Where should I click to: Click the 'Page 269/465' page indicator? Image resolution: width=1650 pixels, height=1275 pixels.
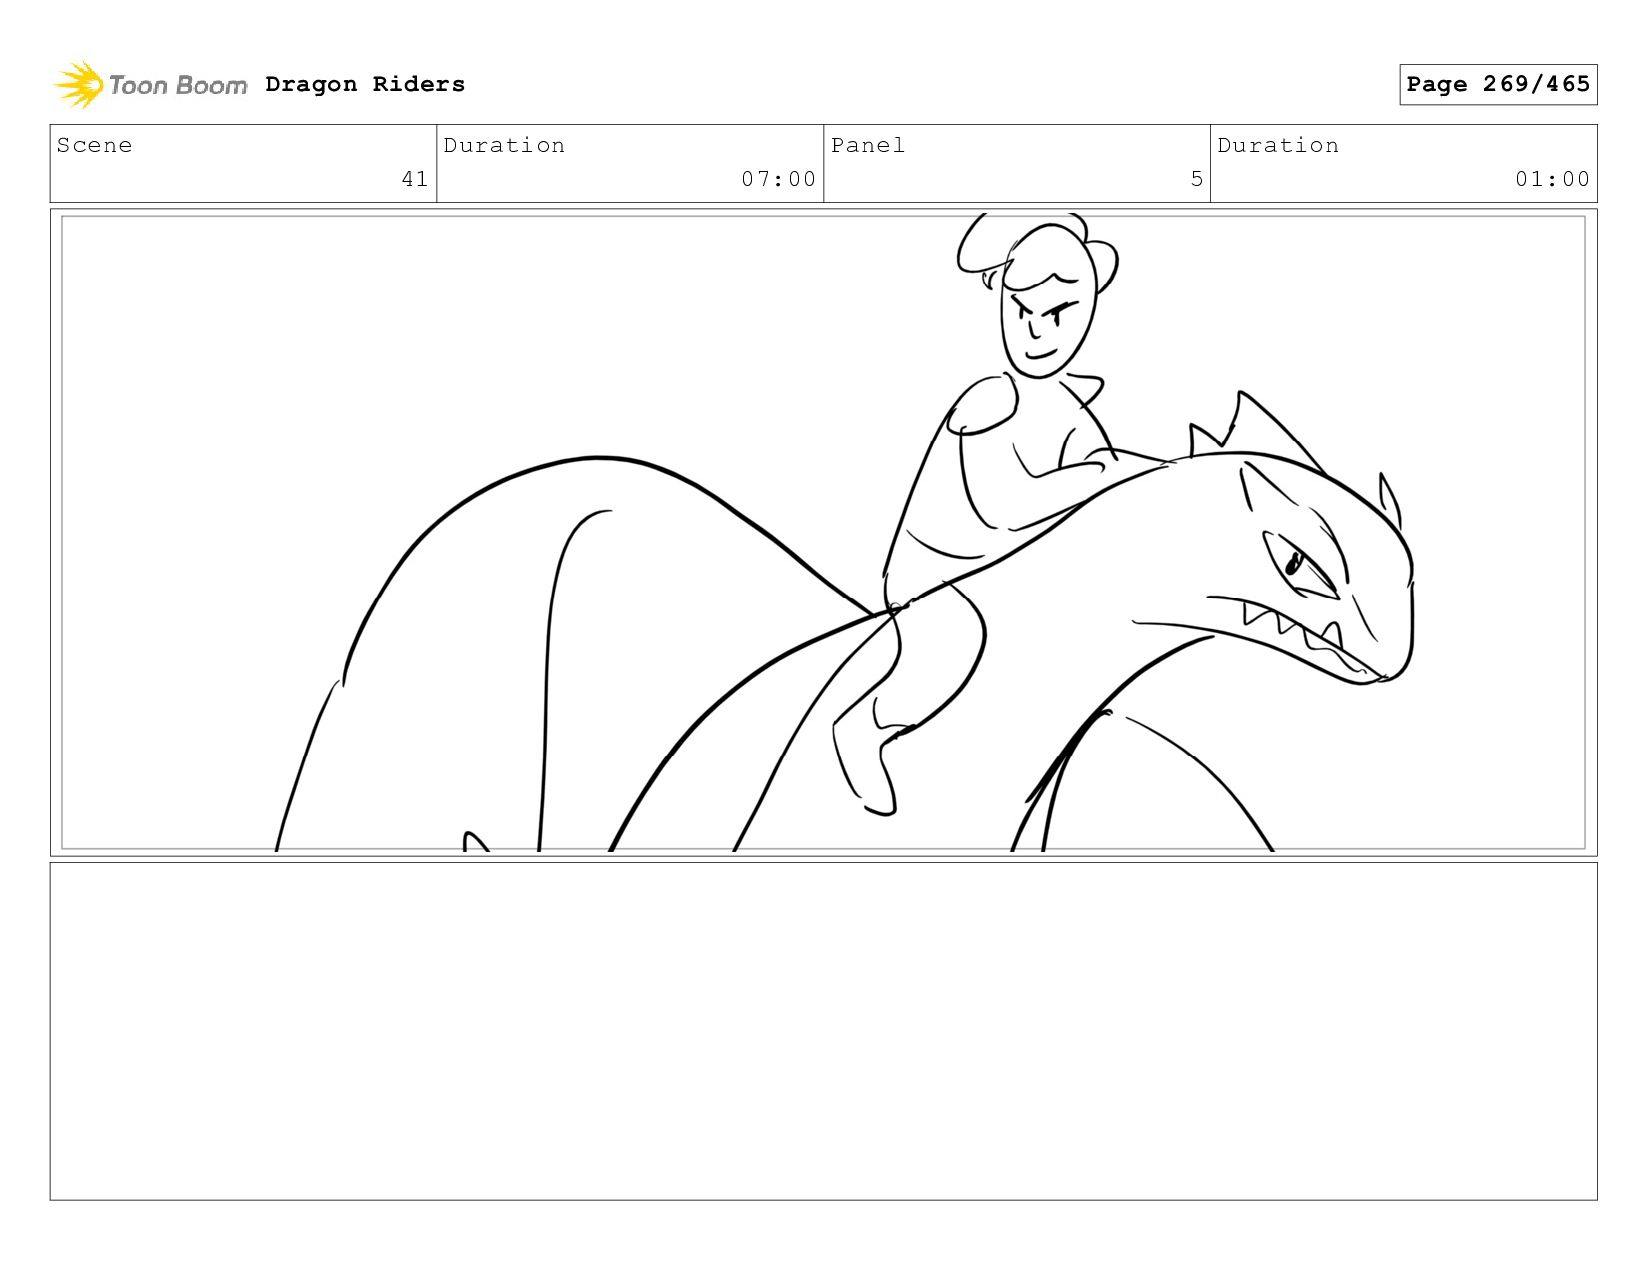tap(1498, 84)
